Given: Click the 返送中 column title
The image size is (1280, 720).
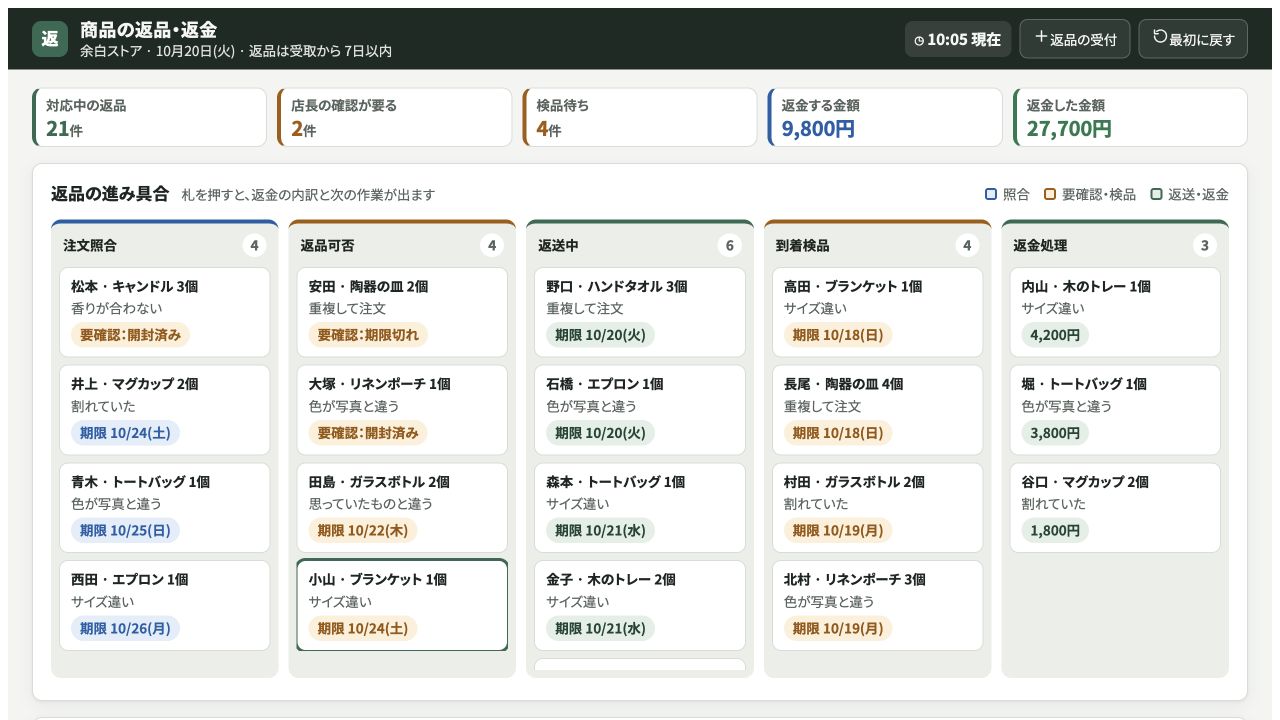Looking at the screenshot, I should coord(558,245).
